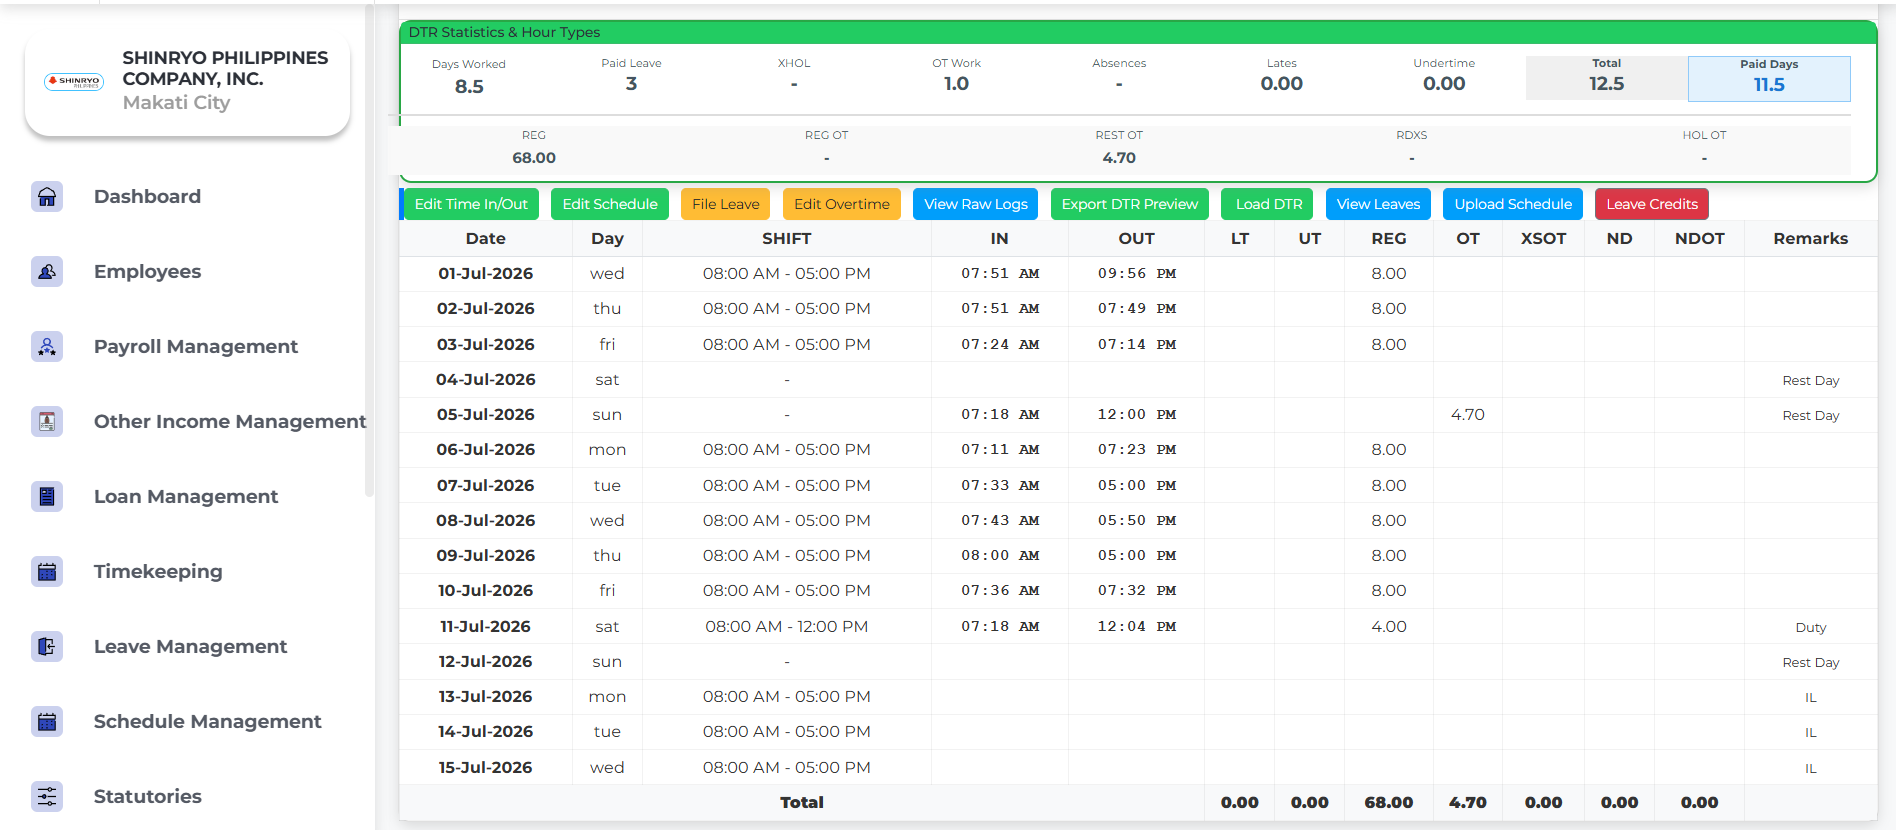Click the Remarks column header

pyautogui.click(x=1811, y=239)
